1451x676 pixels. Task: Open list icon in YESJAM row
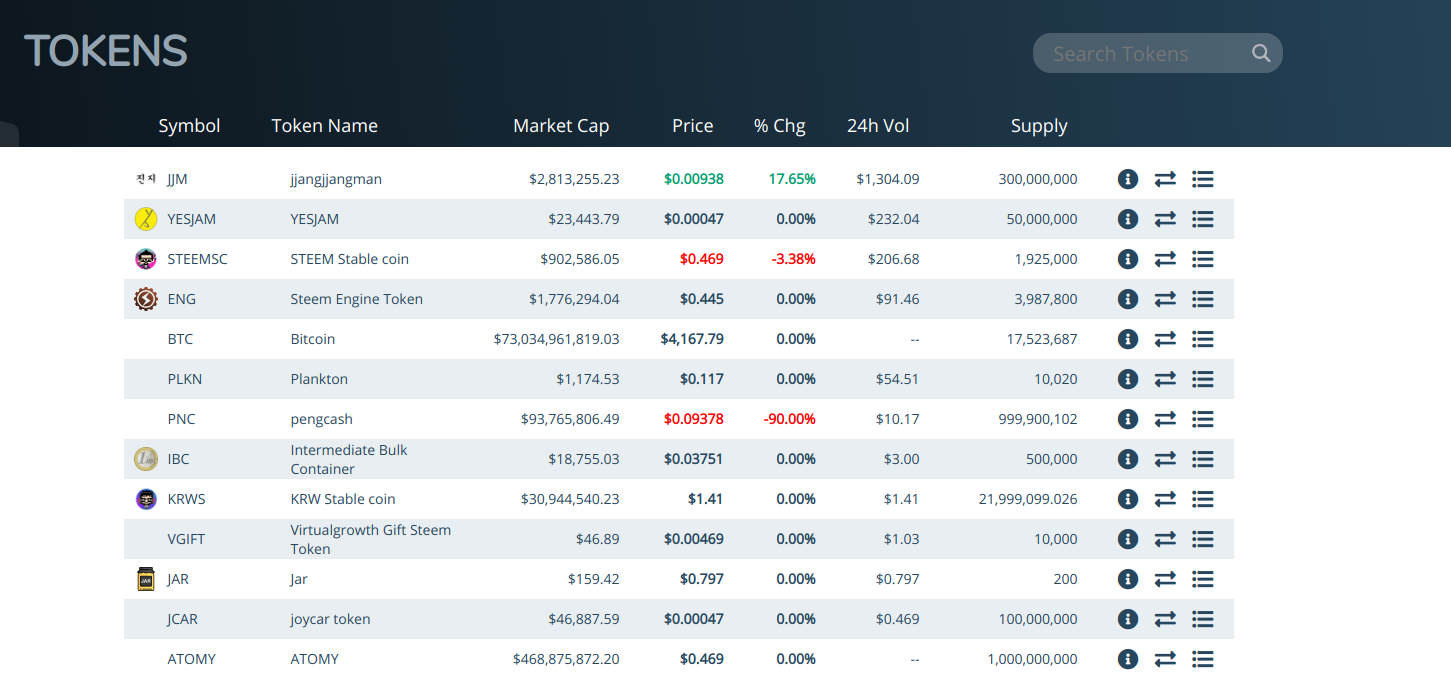1203,219
